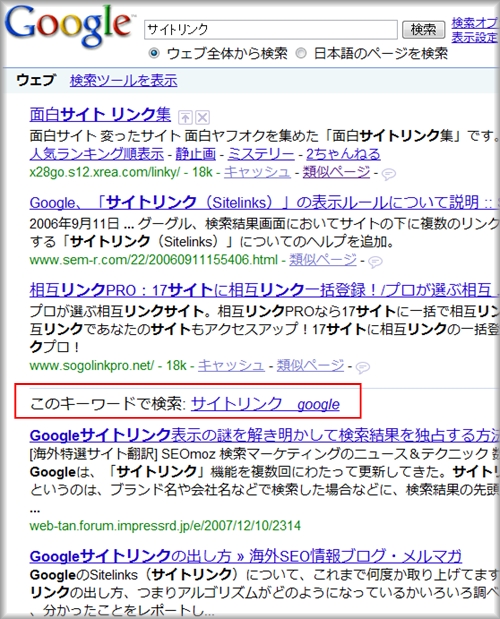500x619 pixels.
Task: Open the 人気ランキング順表示 sitelink
Action: [x=97, y=154]
